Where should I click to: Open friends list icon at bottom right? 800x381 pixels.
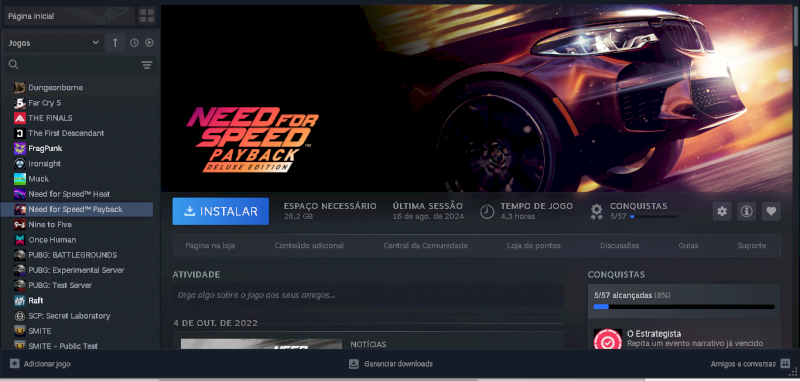tap(786, 364)
